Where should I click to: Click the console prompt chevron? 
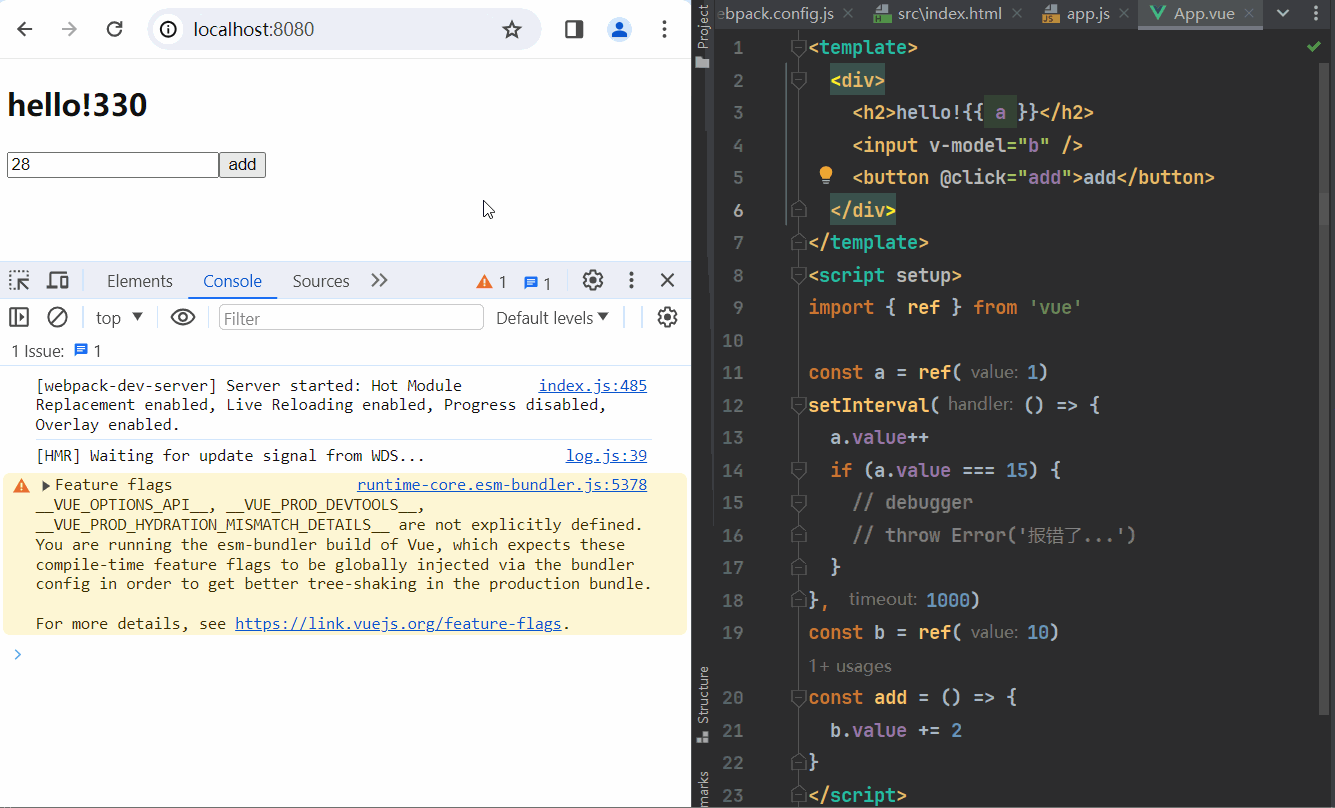[17, 654]
